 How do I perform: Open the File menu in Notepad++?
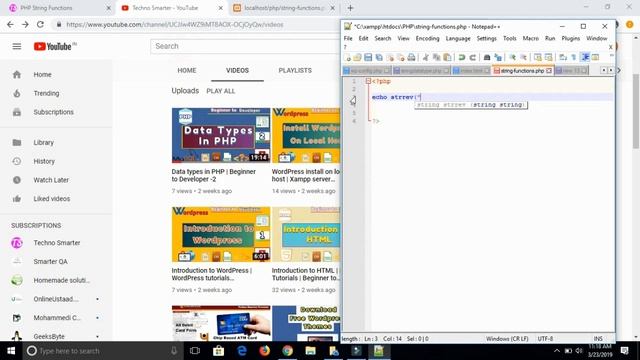coord(348,38)
